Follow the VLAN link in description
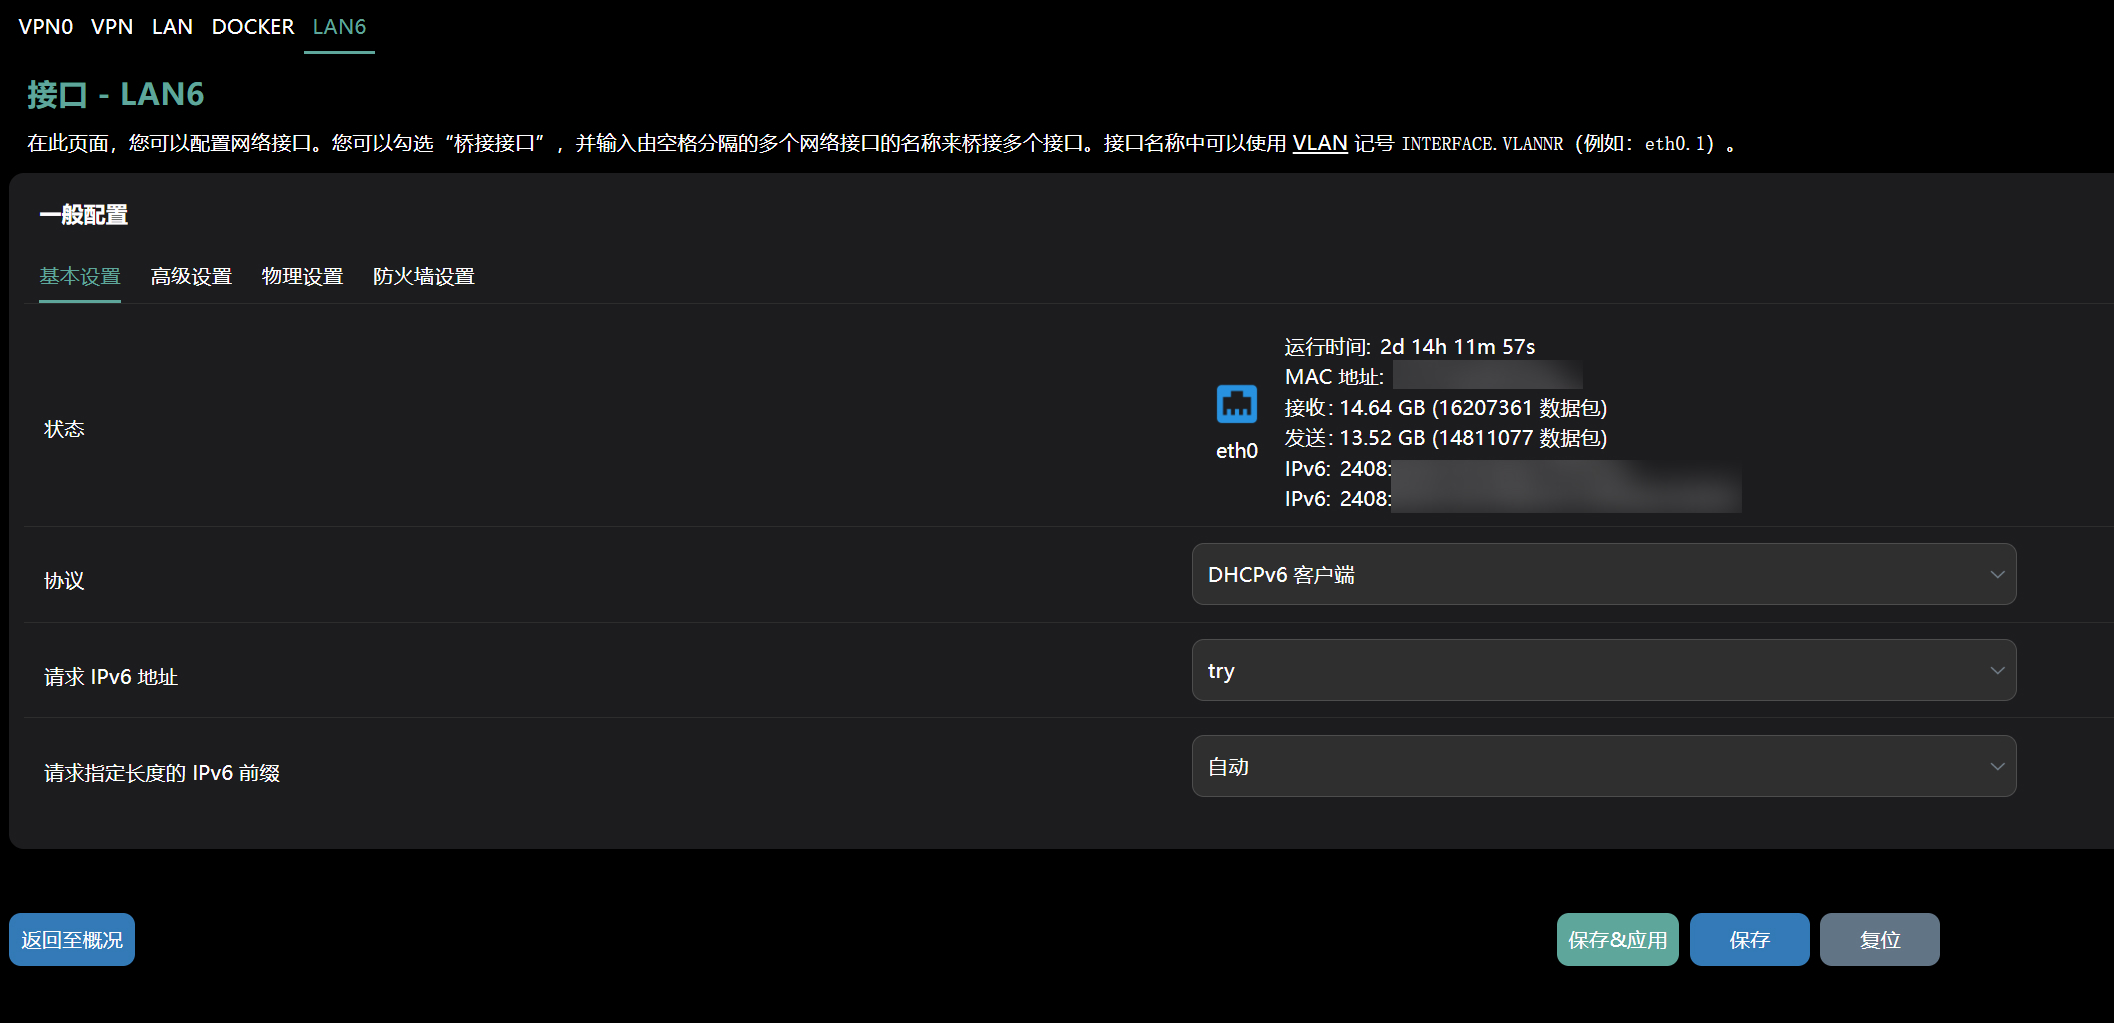The width and height of the screenshot is (2114, 1023). (x=1319, y=143)
